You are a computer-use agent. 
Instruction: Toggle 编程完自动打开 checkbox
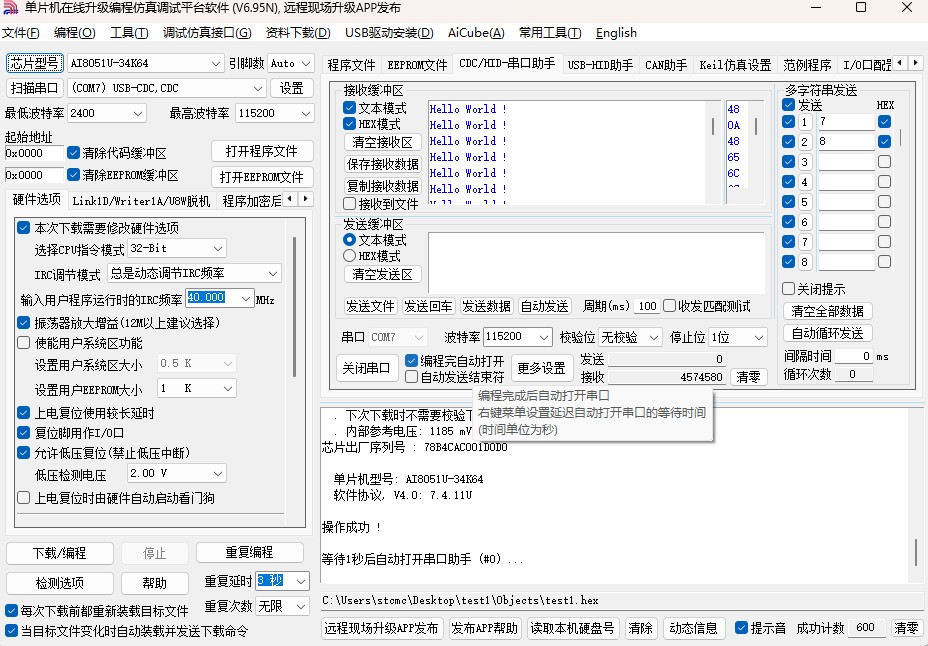point(411,360)
